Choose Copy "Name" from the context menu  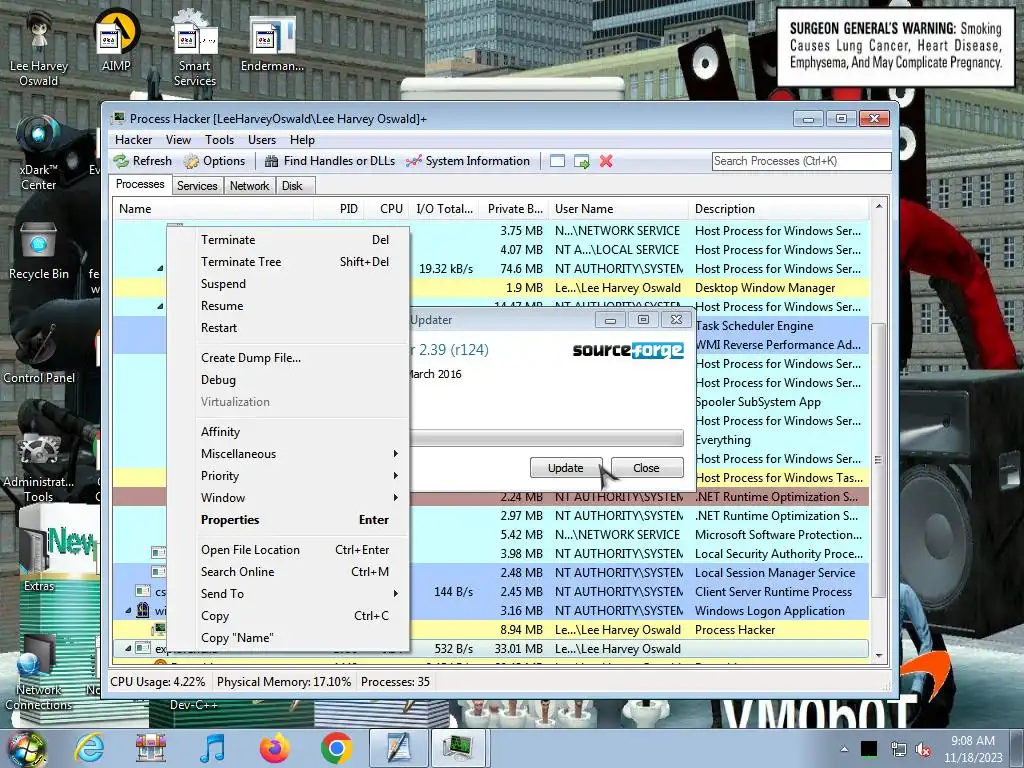coord(289,638)
